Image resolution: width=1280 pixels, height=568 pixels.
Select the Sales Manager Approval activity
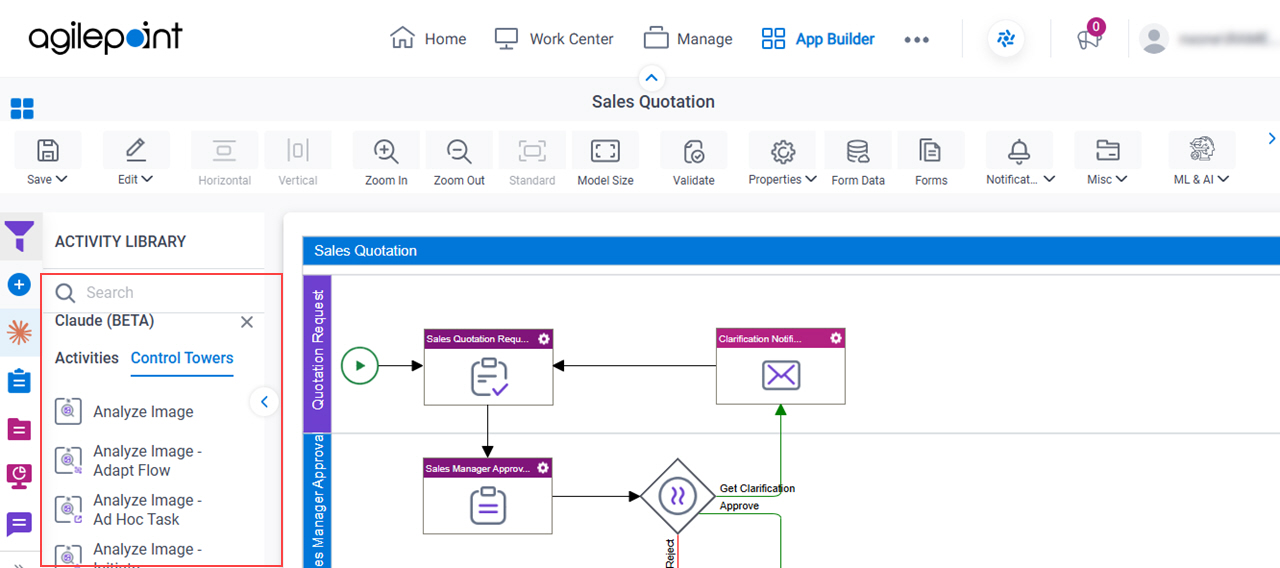488,496
